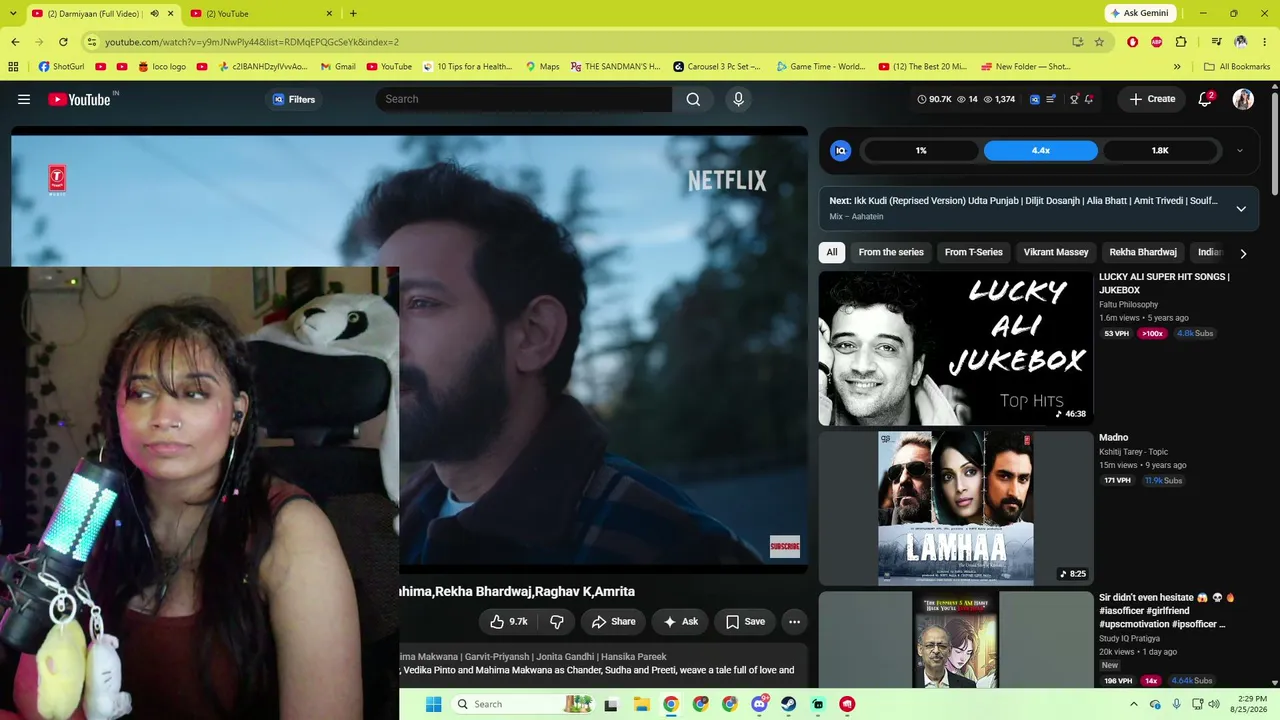
Task: Share the video
Action: [614, 621]
